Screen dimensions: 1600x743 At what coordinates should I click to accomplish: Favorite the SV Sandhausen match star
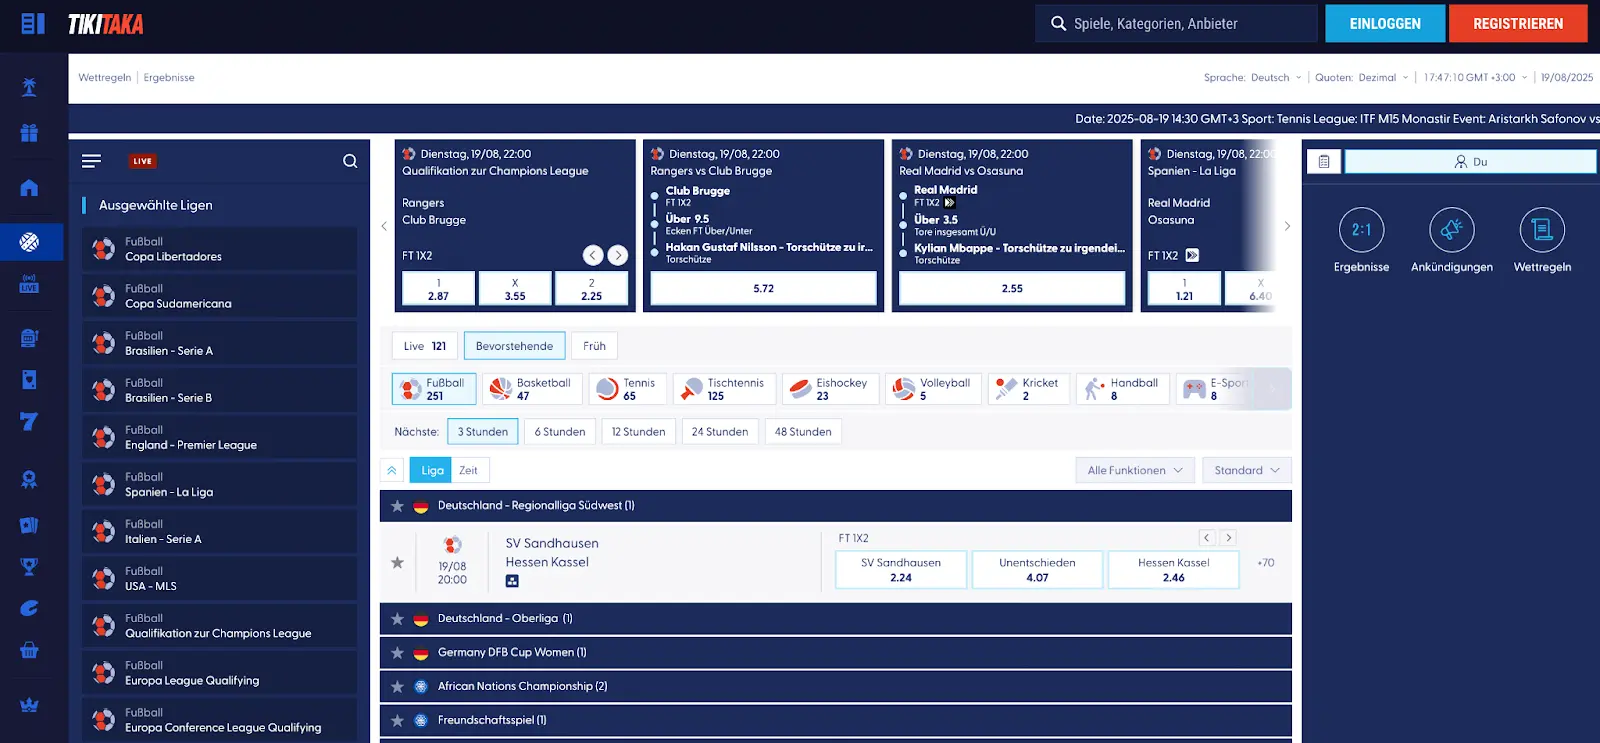click(x=397, y=563)
